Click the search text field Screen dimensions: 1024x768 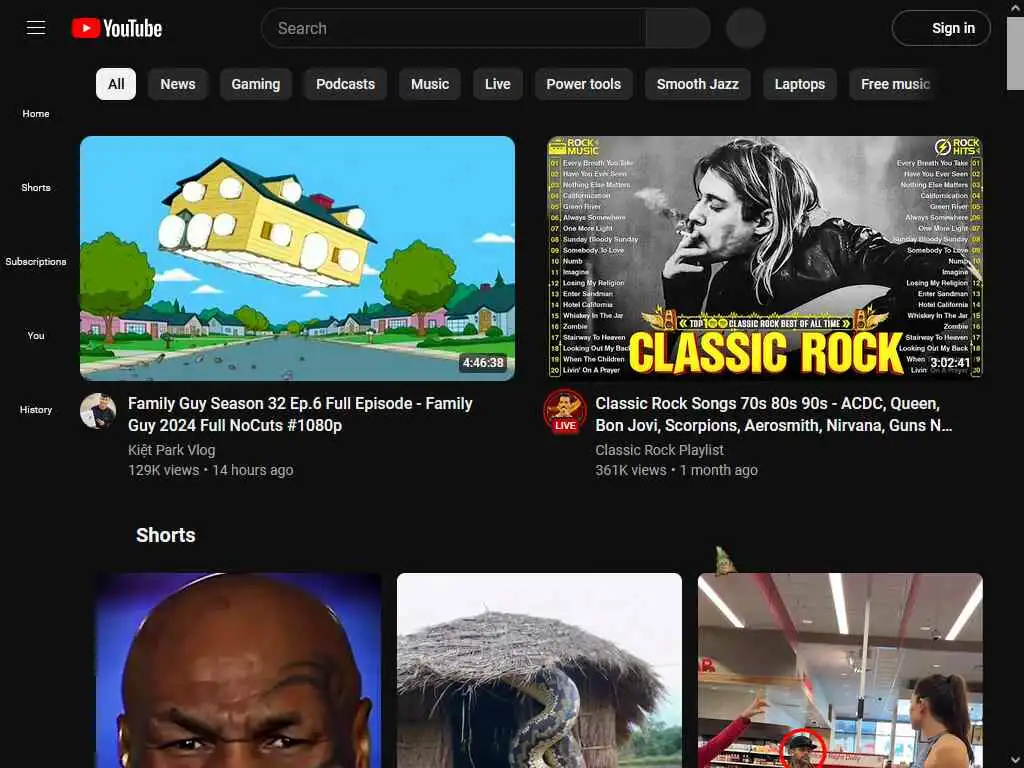[453, 28]
